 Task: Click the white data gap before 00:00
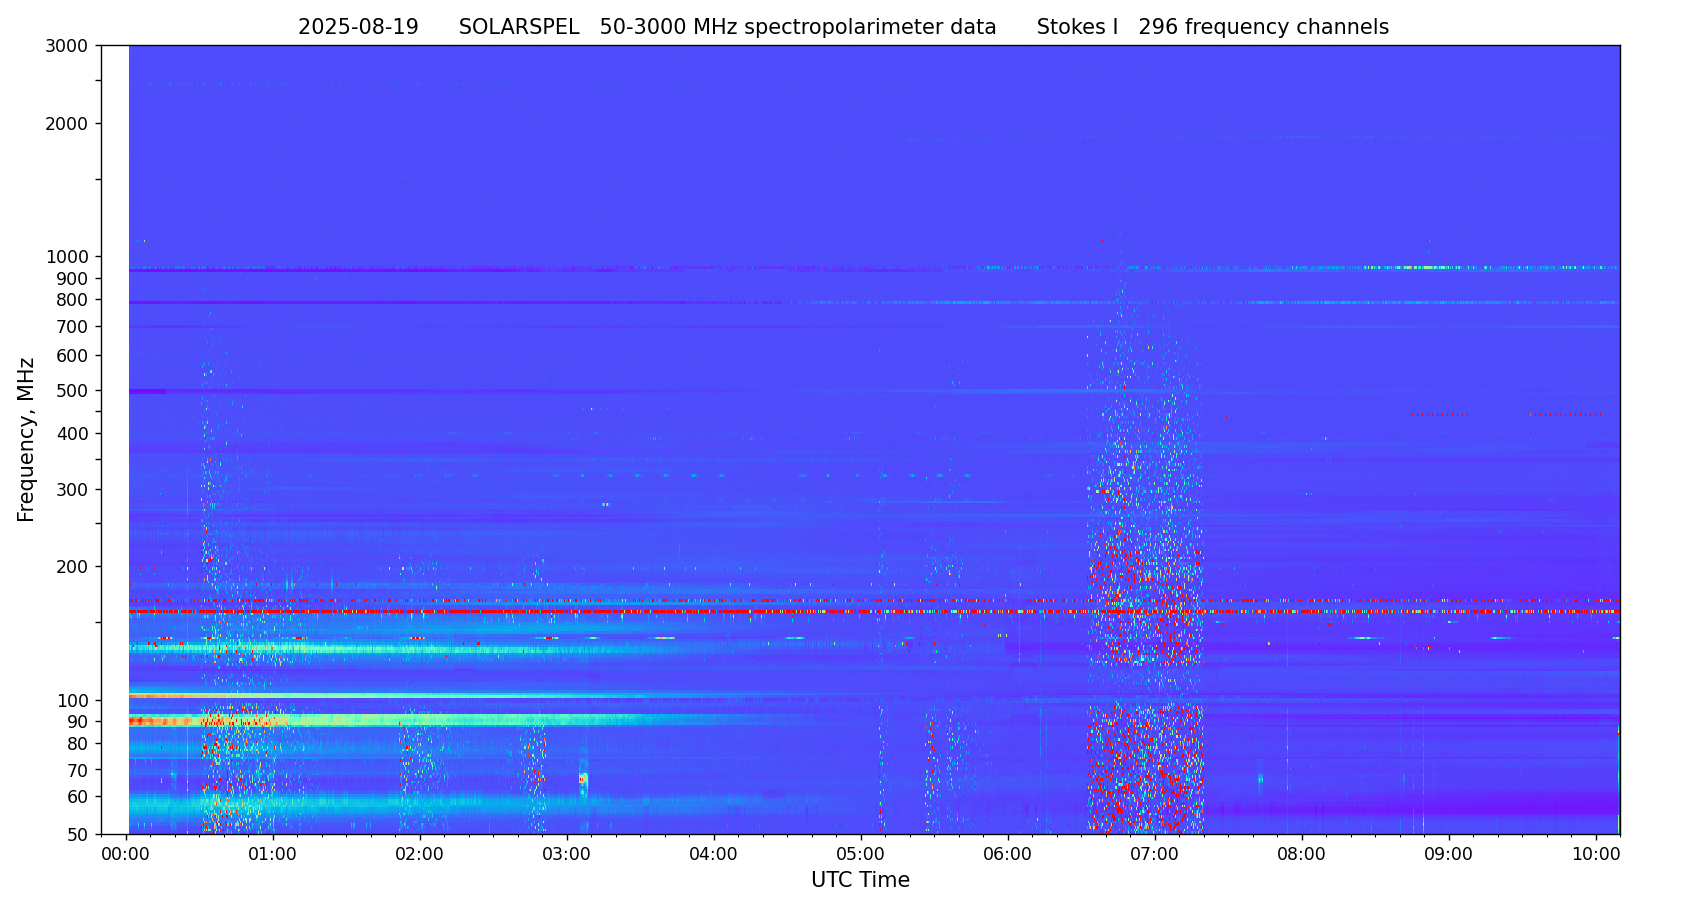click(x=115, y=440)
